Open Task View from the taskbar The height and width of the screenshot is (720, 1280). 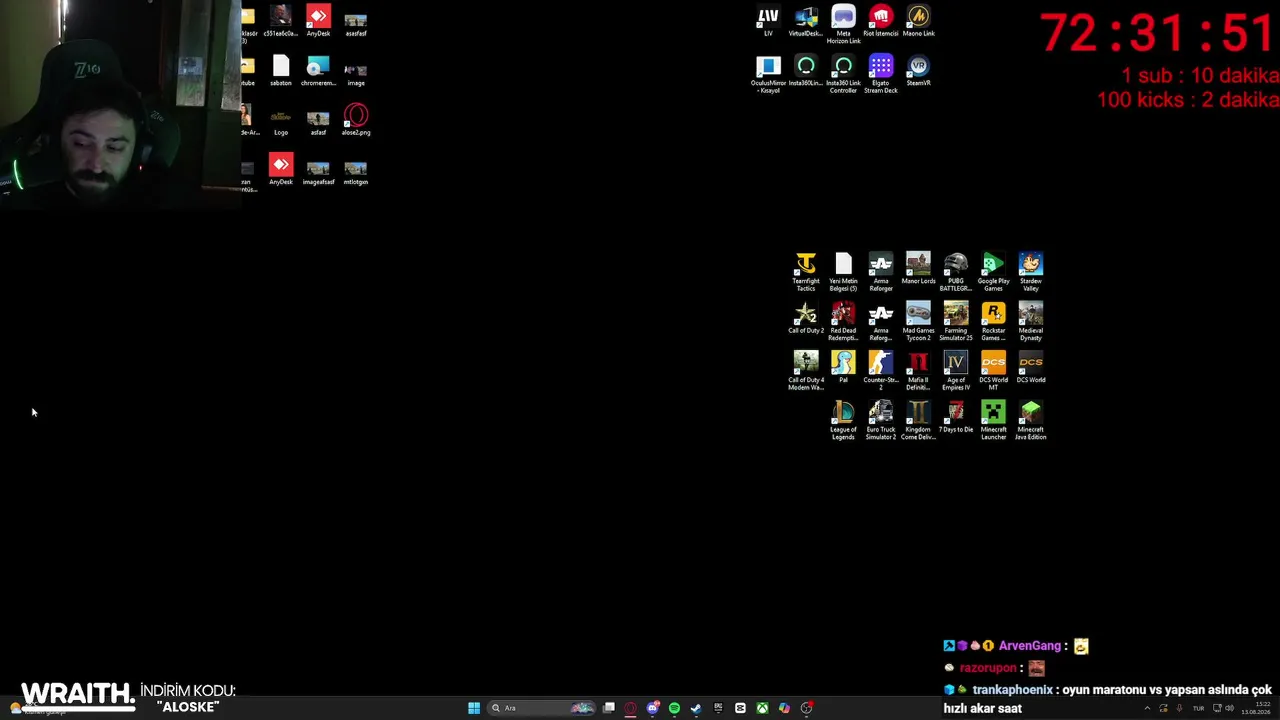click(608, 708)
